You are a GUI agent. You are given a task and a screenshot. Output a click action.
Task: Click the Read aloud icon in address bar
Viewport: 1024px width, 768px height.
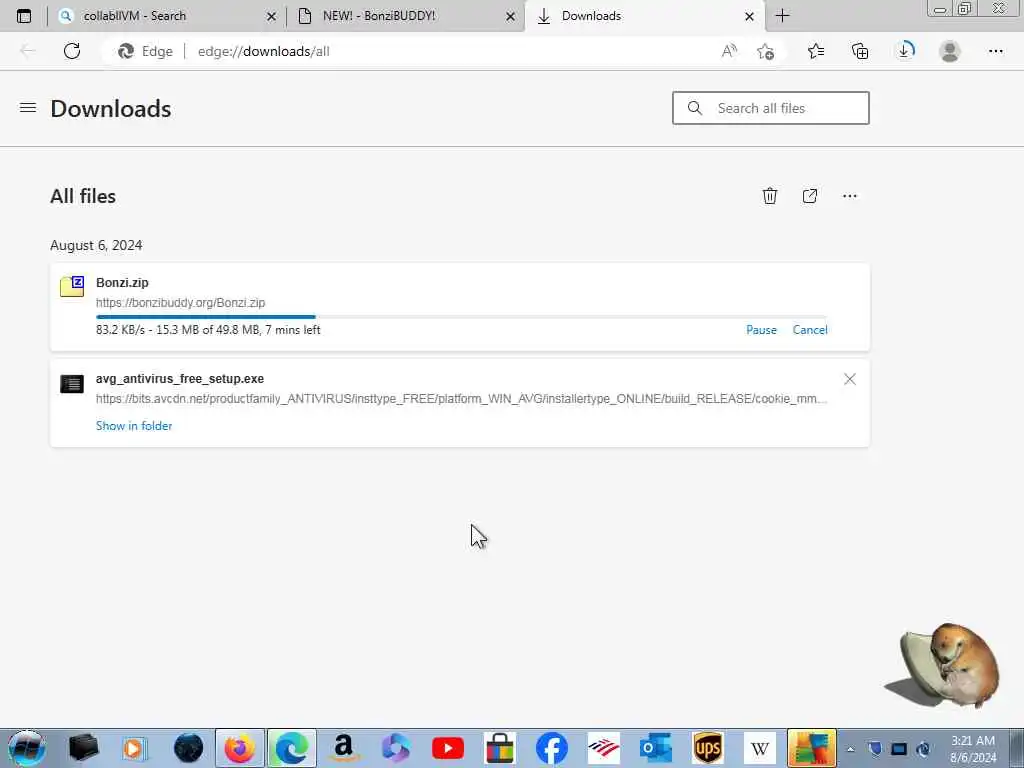729,51
